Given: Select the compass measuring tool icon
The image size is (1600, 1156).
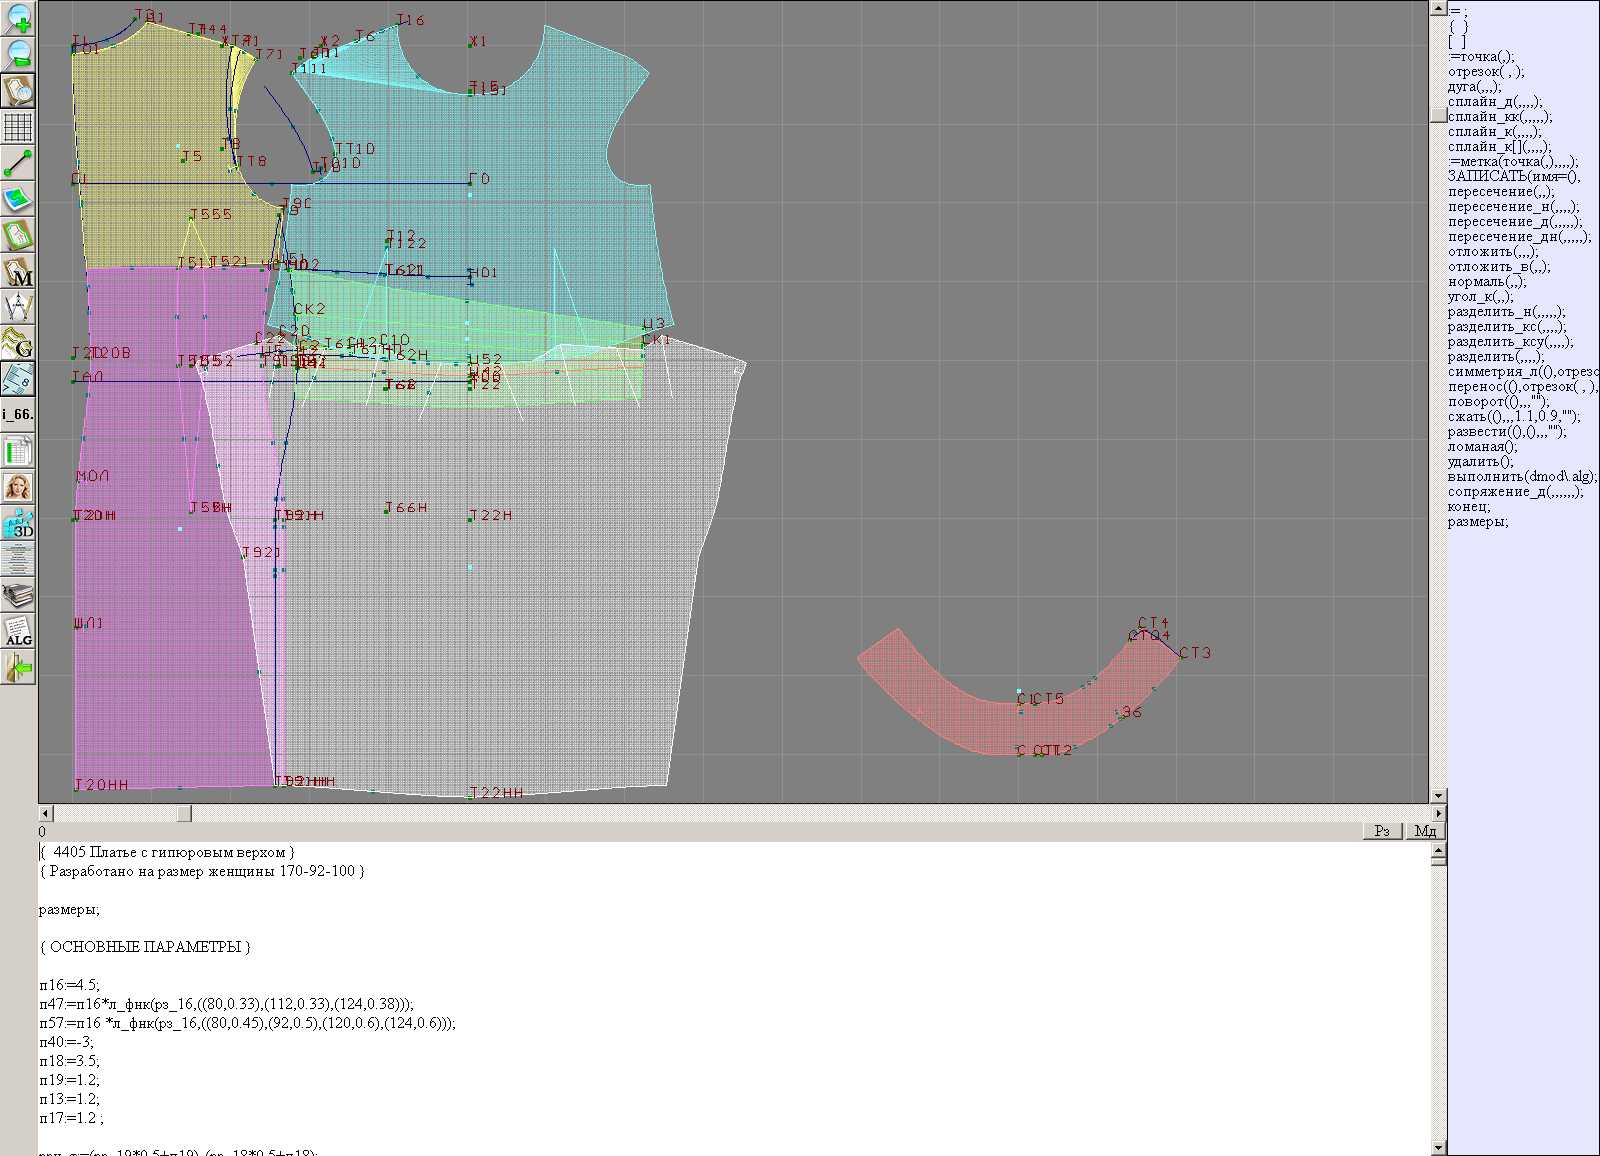Looking at the screenshot, I should pyautogui.click(x=18, y=307).
